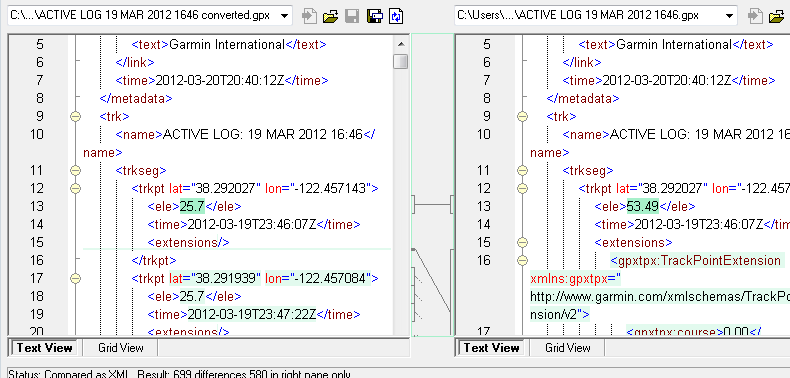The width and height of the screenshot is (790, 378).
Task: Click left pane closing metadata tag
Action: pos(136,98)
